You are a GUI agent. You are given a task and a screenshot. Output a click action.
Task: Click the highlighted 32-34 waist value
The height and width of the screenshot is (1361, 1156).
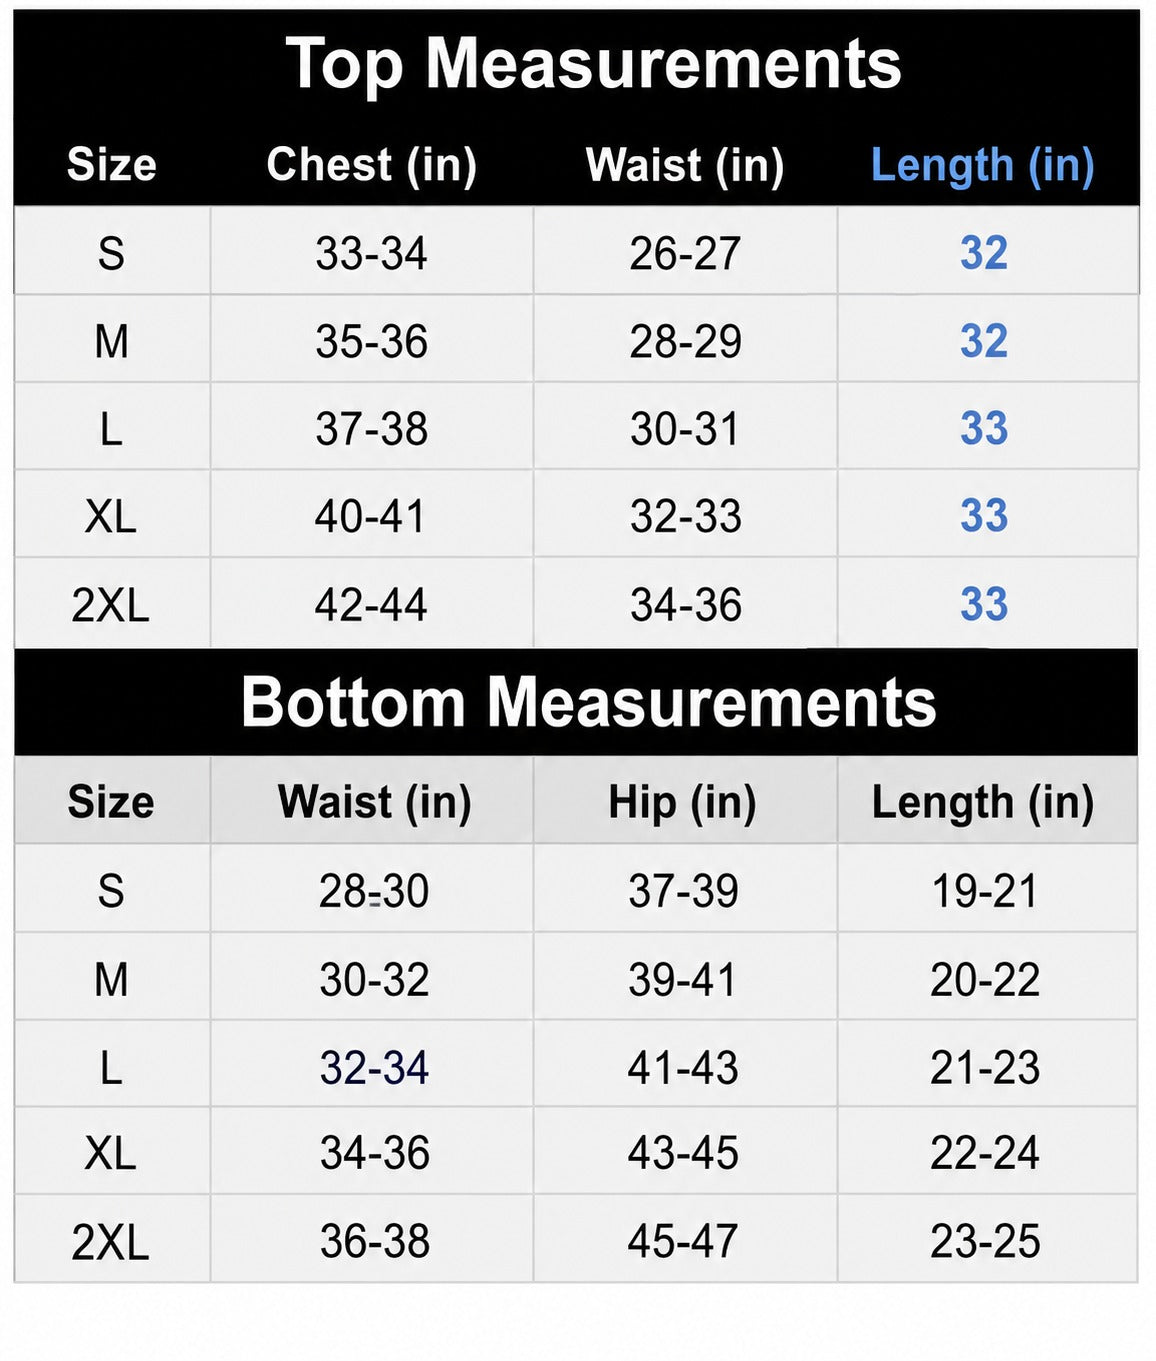374,1068
